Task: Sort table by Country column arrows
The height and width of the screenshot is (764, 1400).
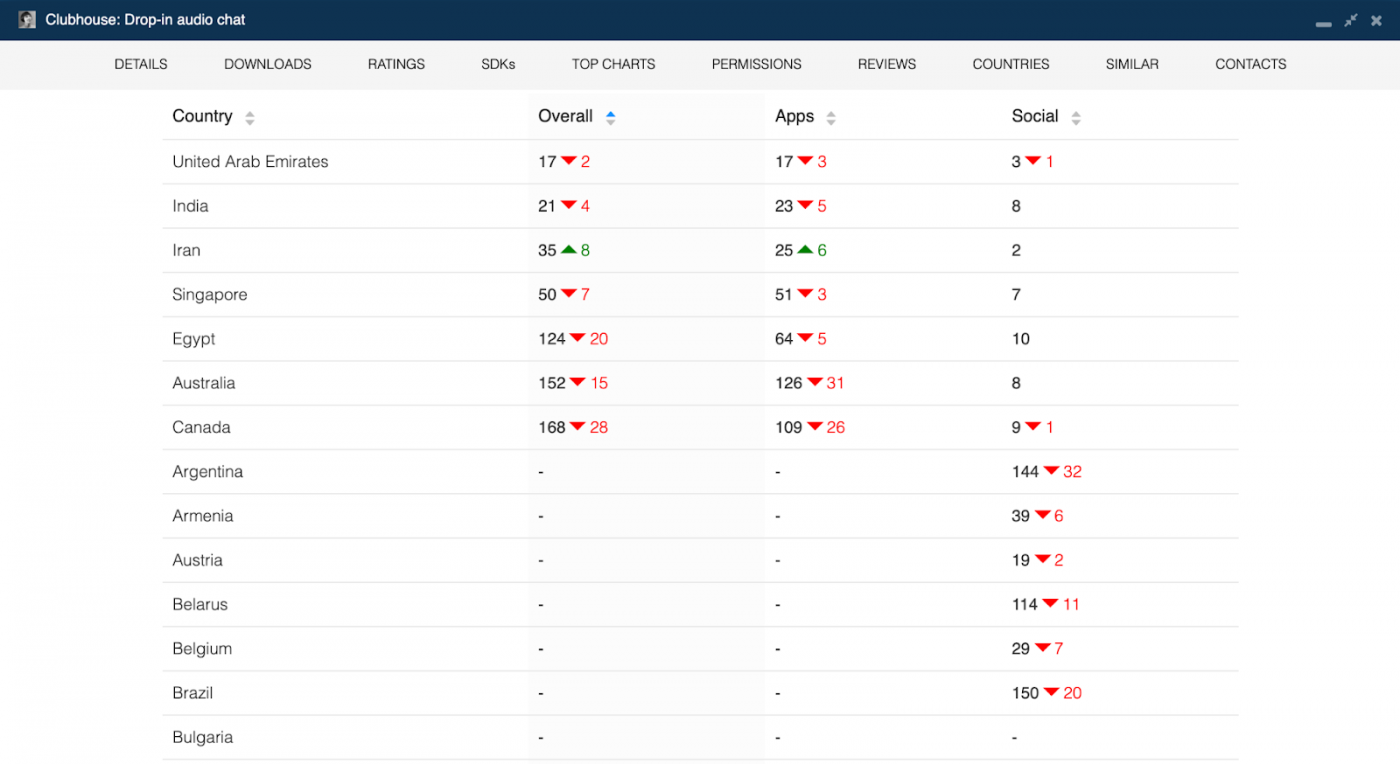Action: point(250,118)
